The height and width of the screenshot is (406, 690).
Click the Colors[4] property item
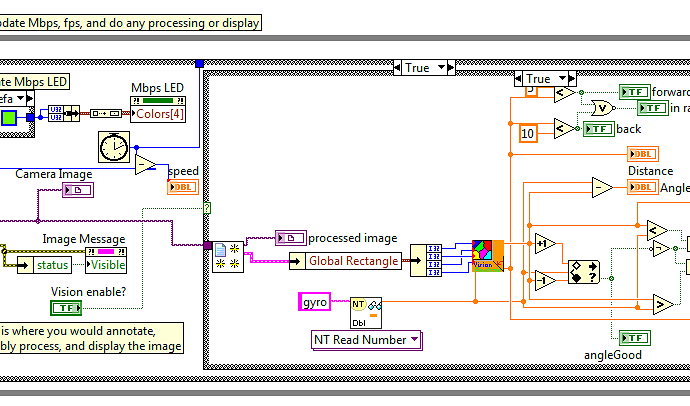pos(158,114)
